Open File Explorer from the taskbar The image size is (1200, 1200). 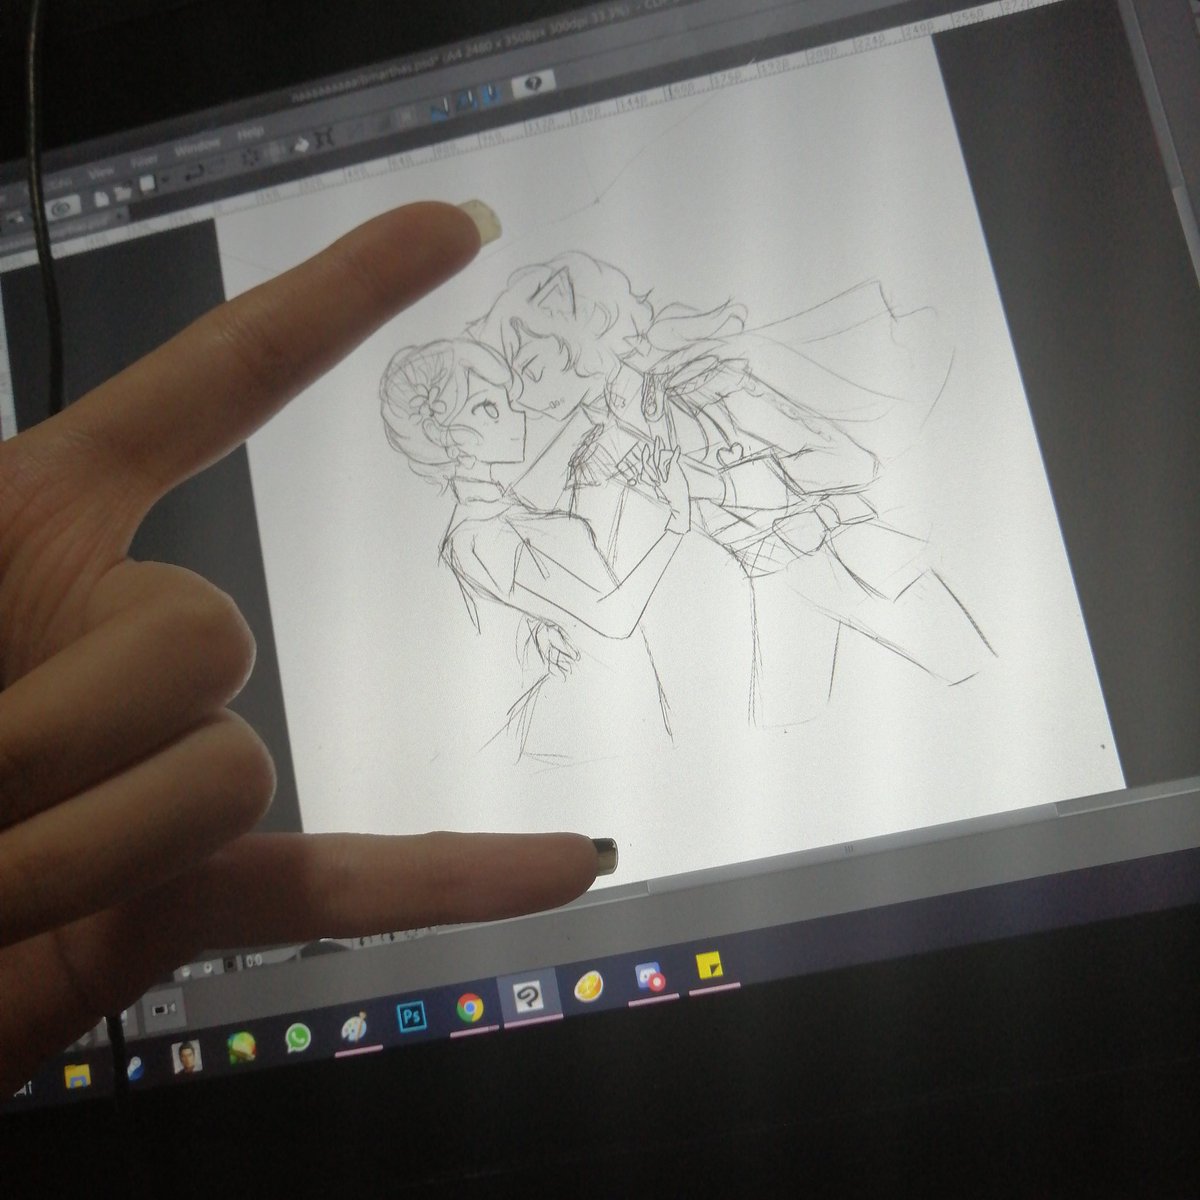pos(78,1078)
